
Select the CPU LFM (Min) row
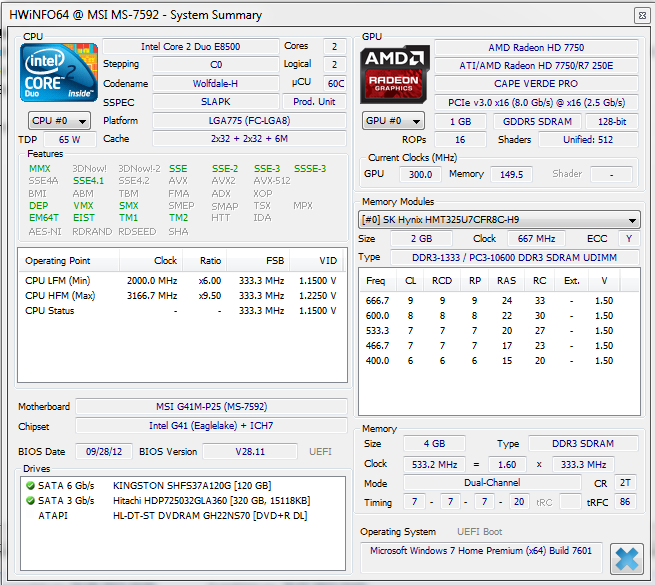pyautogui.click(x=181, y=280)
